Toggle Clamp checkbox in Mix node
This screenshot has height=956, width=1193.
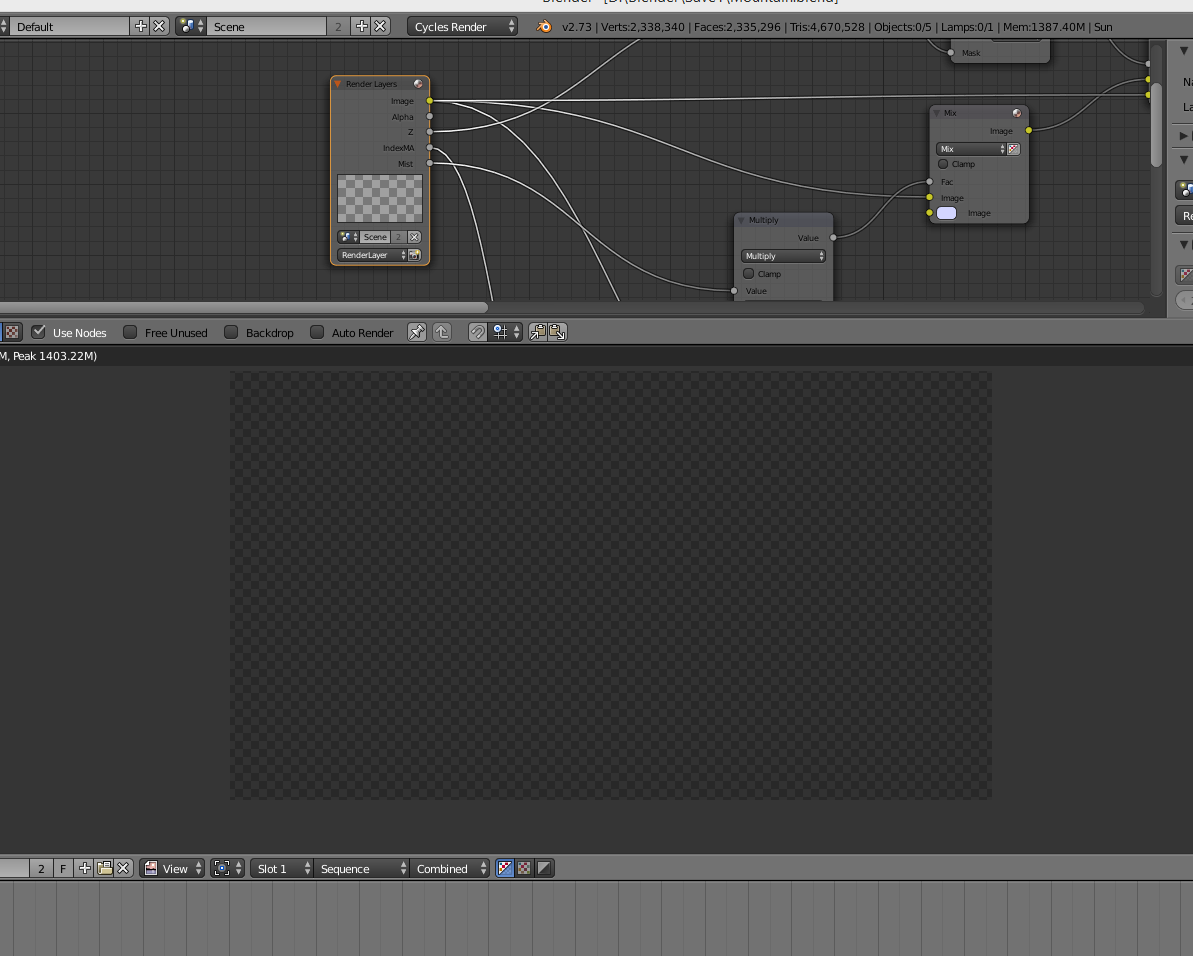pos(943,164)
